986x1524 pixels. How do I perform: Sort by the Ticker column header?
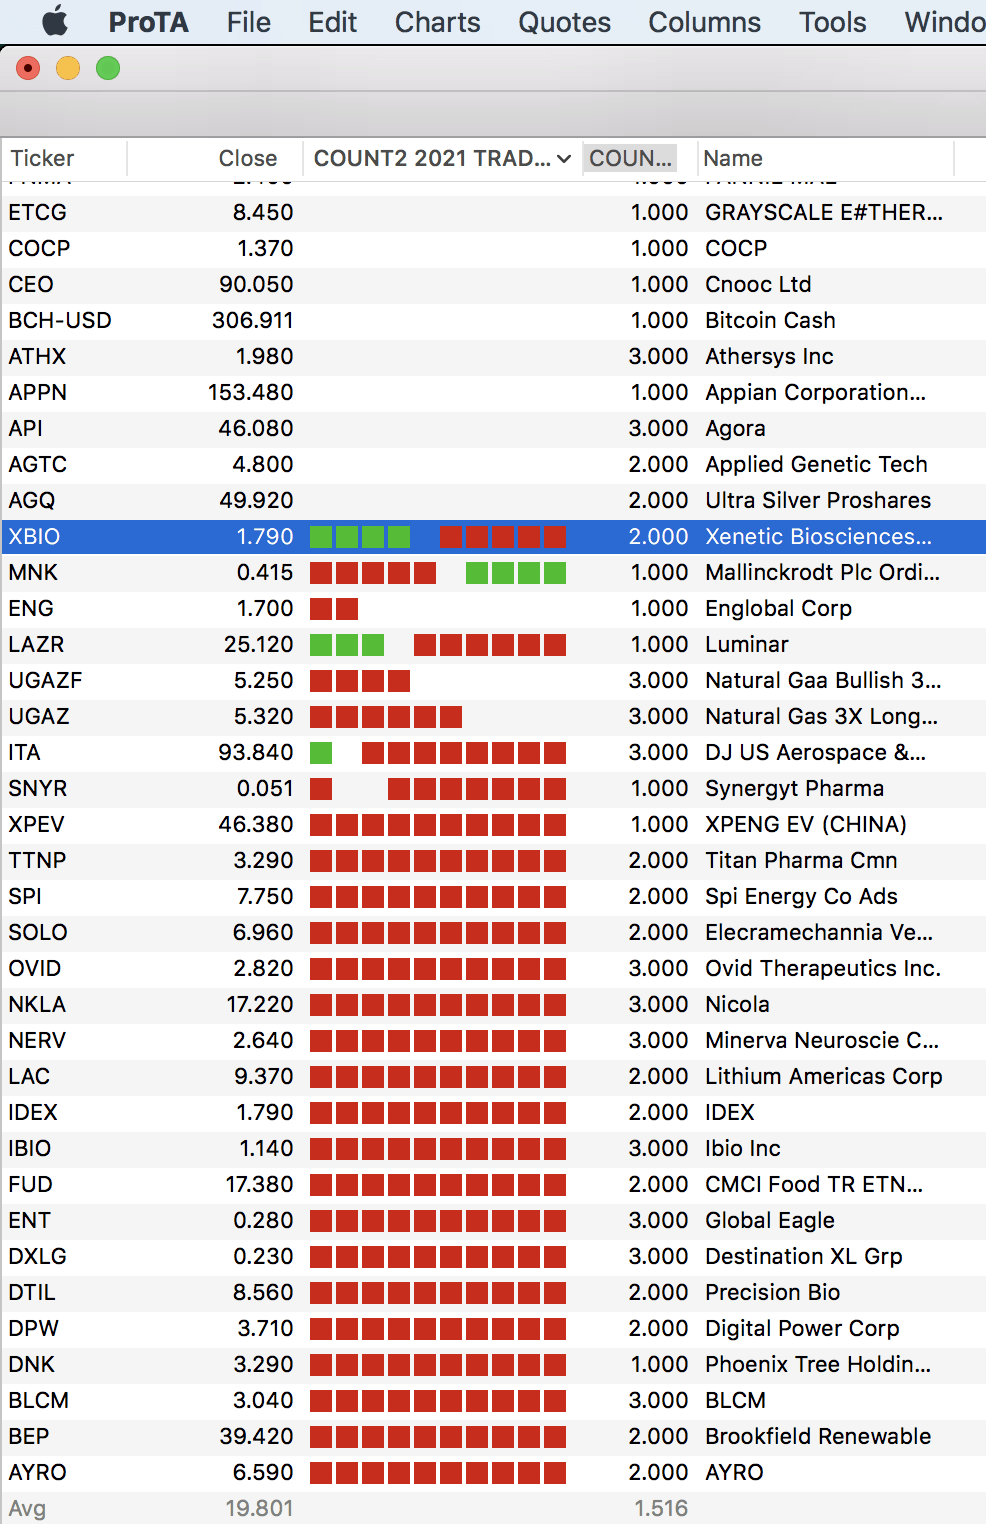(x=42, y=158)
